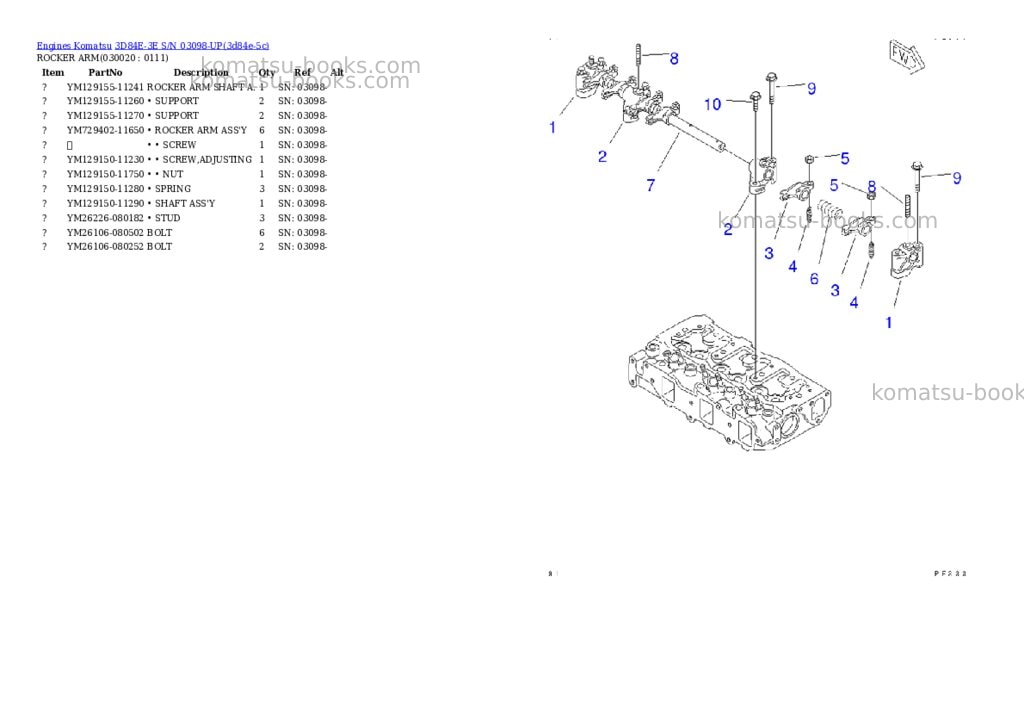Click the cylinder head drawing
Viewport: 1024px width, 725px height.
729,383
